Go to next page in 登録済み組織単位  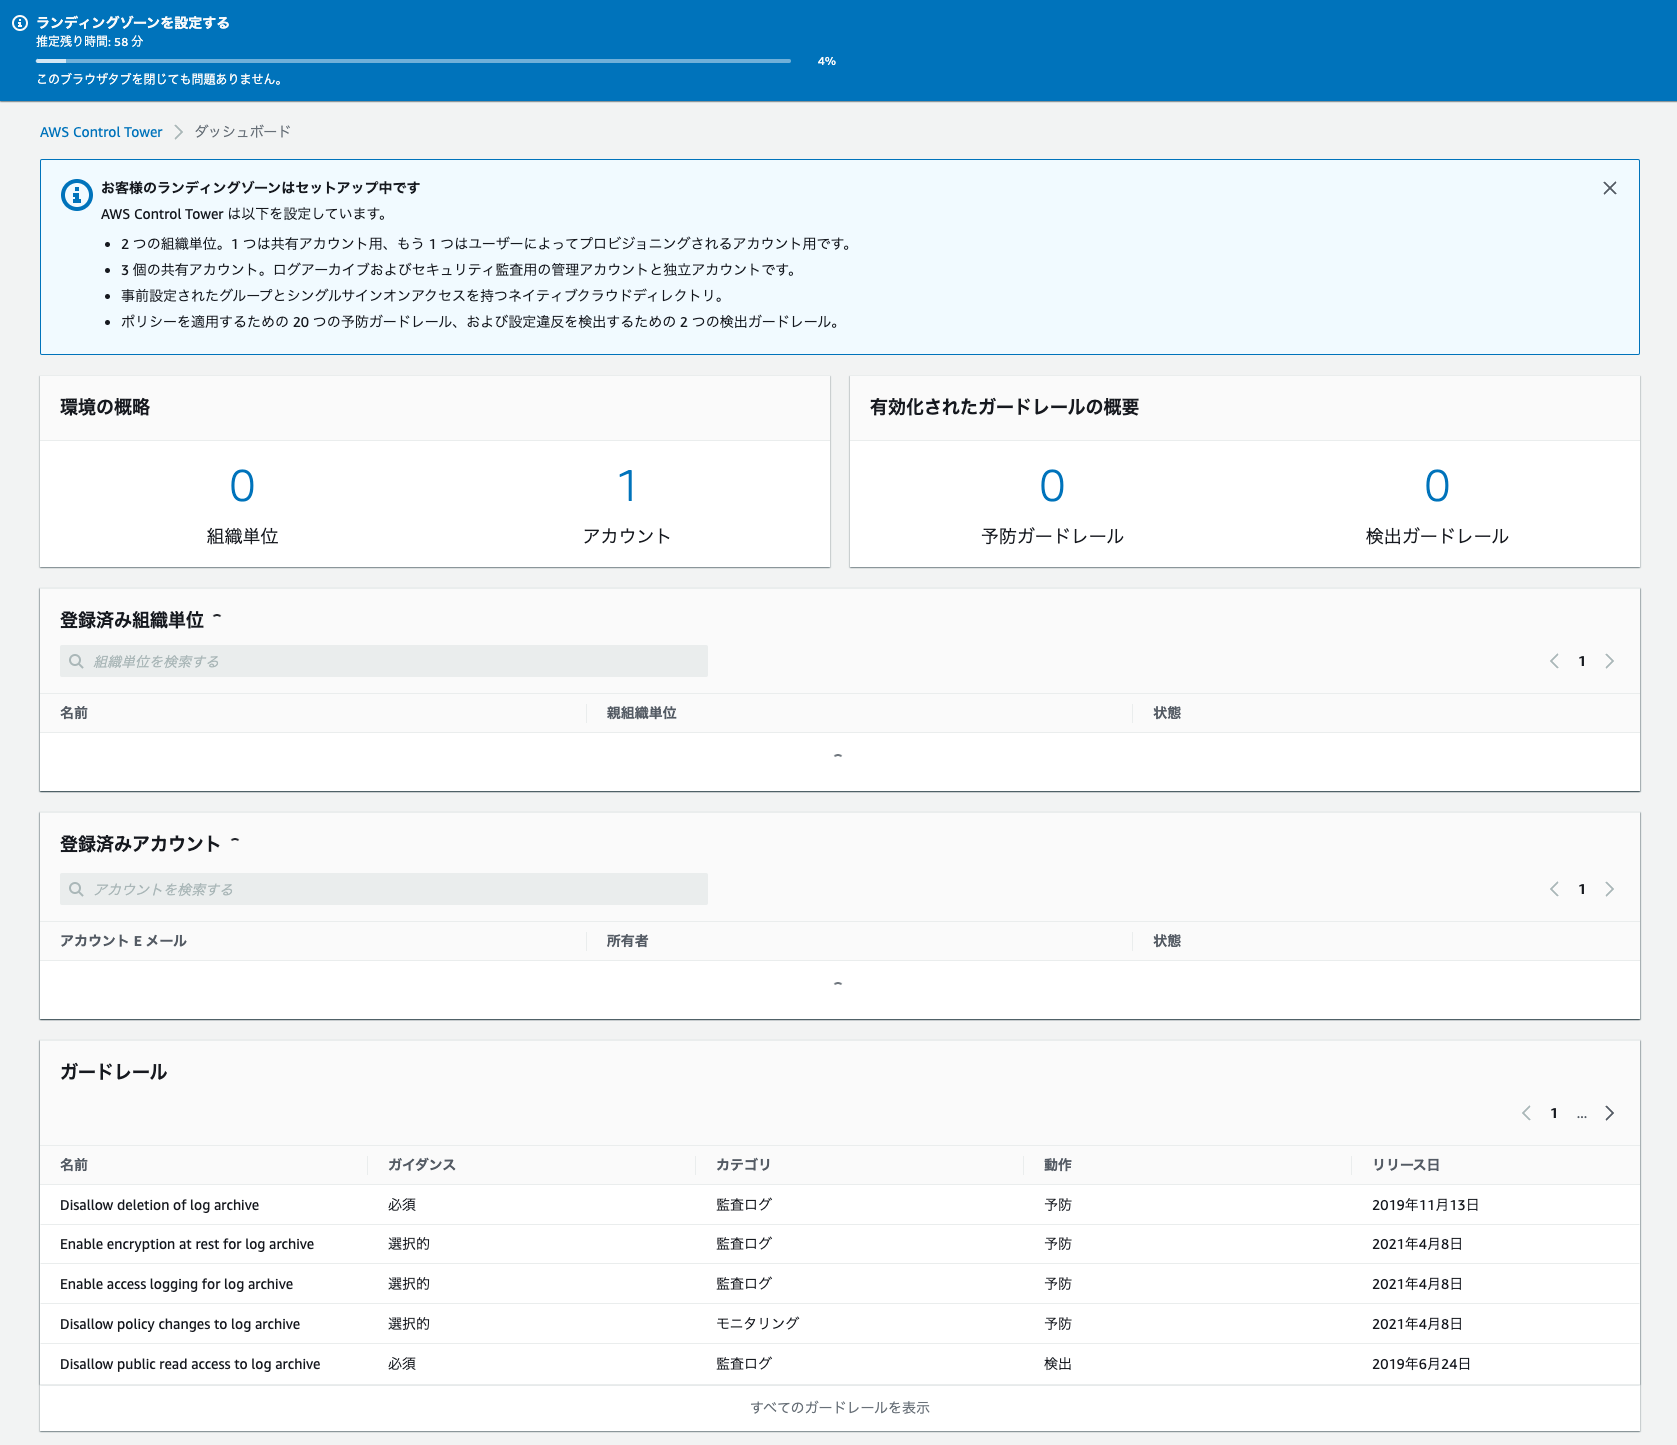pyautogui.click(x=1609, y=661)
